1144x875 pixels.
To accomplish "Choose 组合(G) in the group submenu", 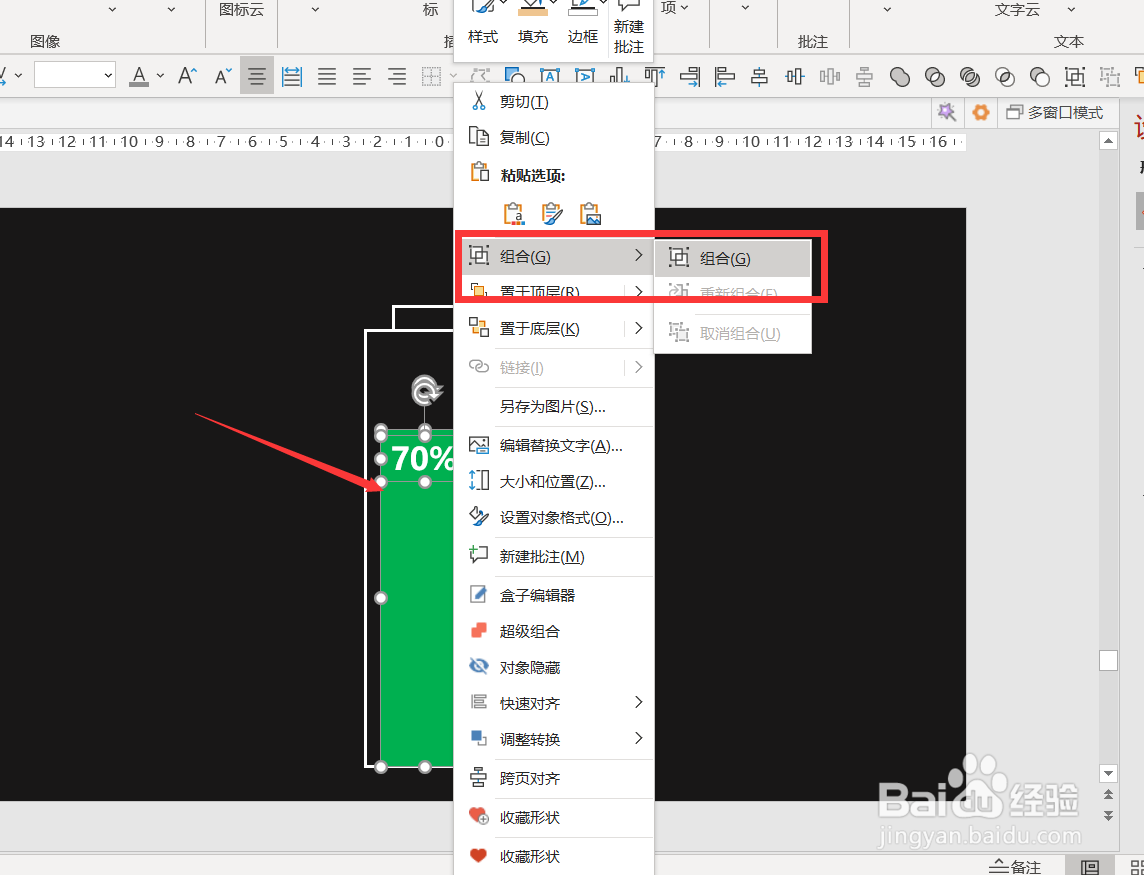I will (735, 257).
